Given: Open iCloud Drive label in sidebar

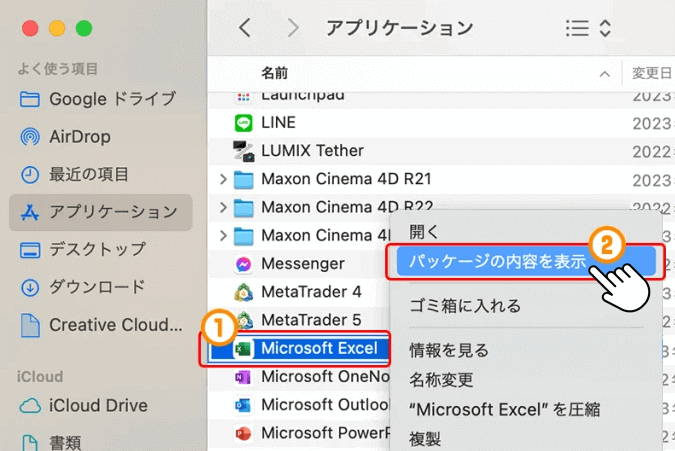Looking at the screenshot, I should tap(98, 405).
